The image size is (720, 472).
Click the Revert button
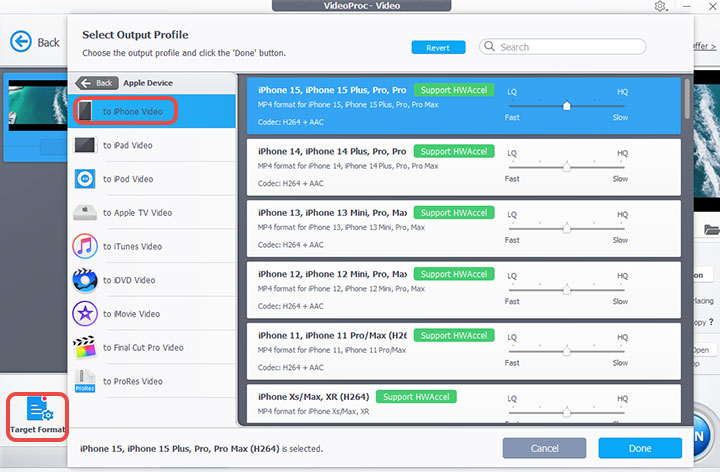438,47
